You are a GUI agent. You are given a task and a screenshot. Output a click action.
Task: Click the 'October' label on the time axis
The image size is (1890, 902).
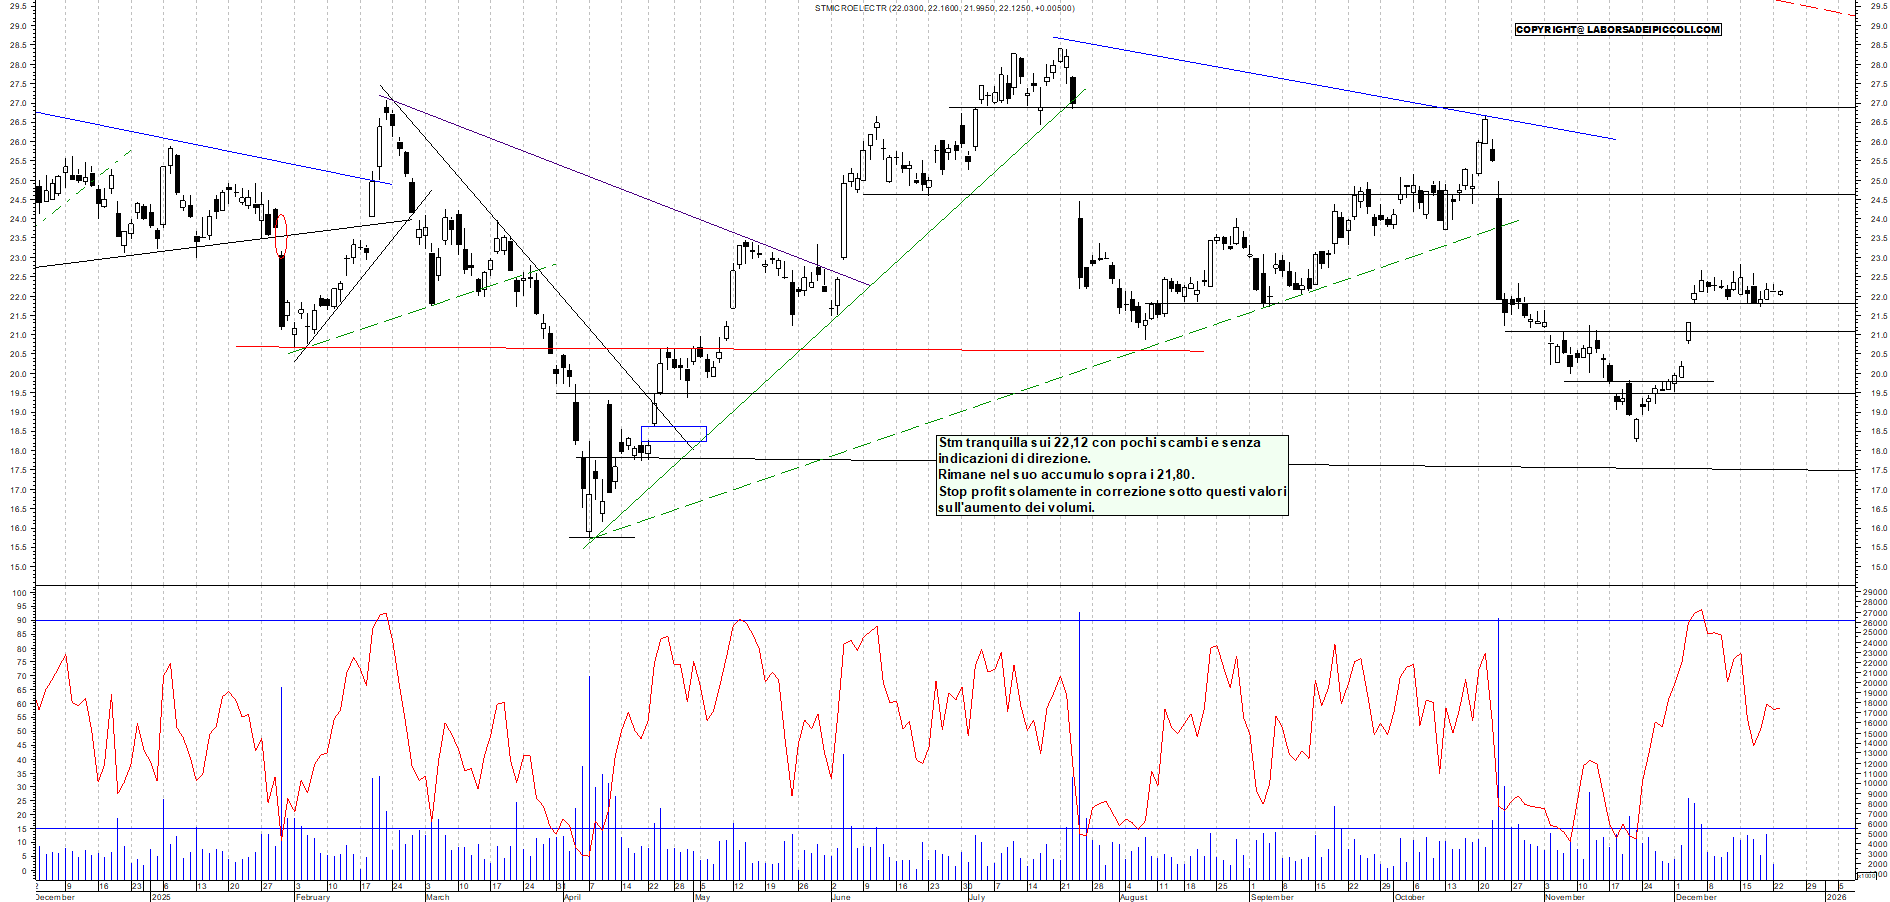[x=1409, y=897]
